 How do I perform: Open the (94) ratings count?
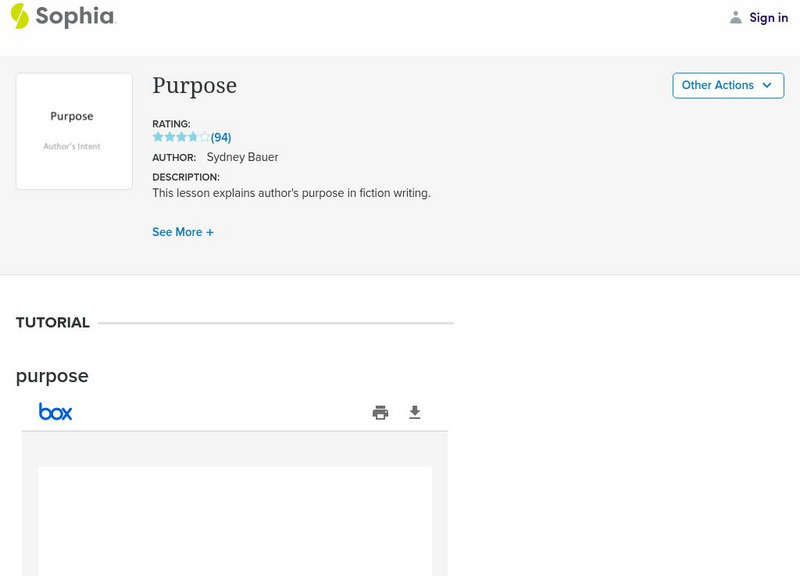[x=221, y=137]
